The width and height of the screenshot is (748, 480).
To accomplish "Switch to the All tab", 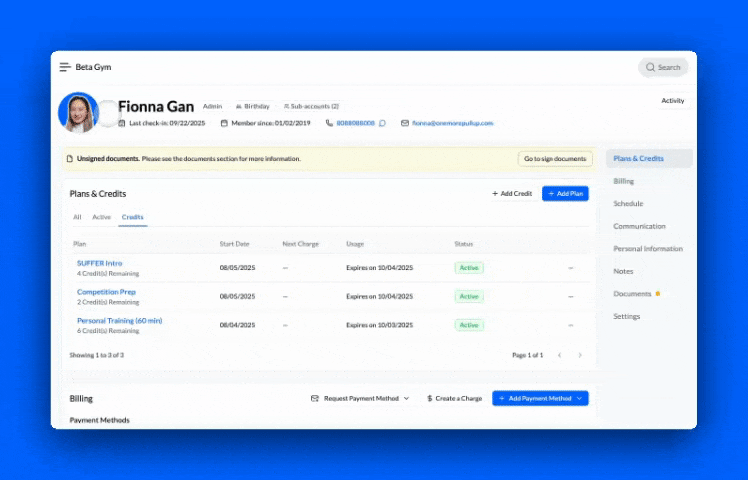I will (77, 217).
